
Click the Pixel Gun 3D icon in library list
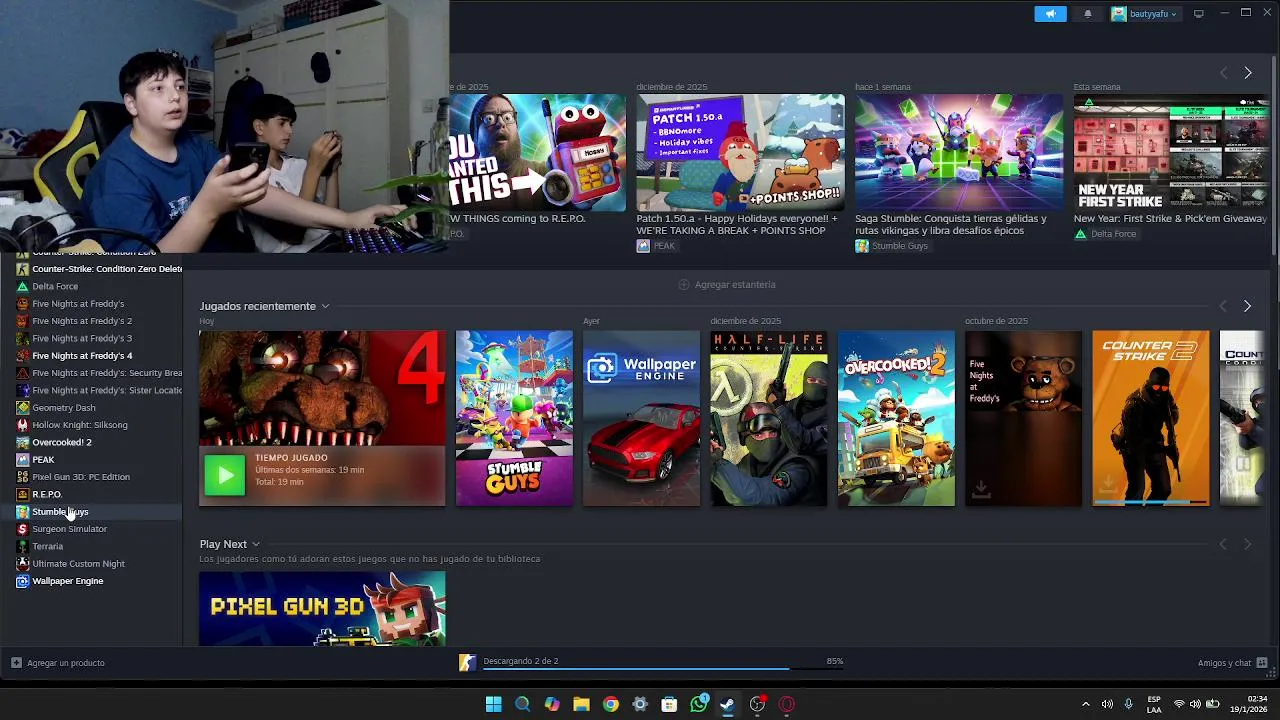(x=22, y=477)
